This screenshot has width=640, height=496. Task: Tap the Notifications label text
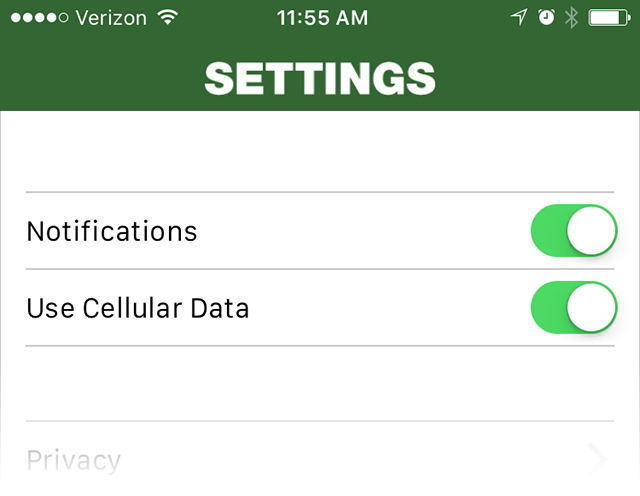tap(112, 231)
